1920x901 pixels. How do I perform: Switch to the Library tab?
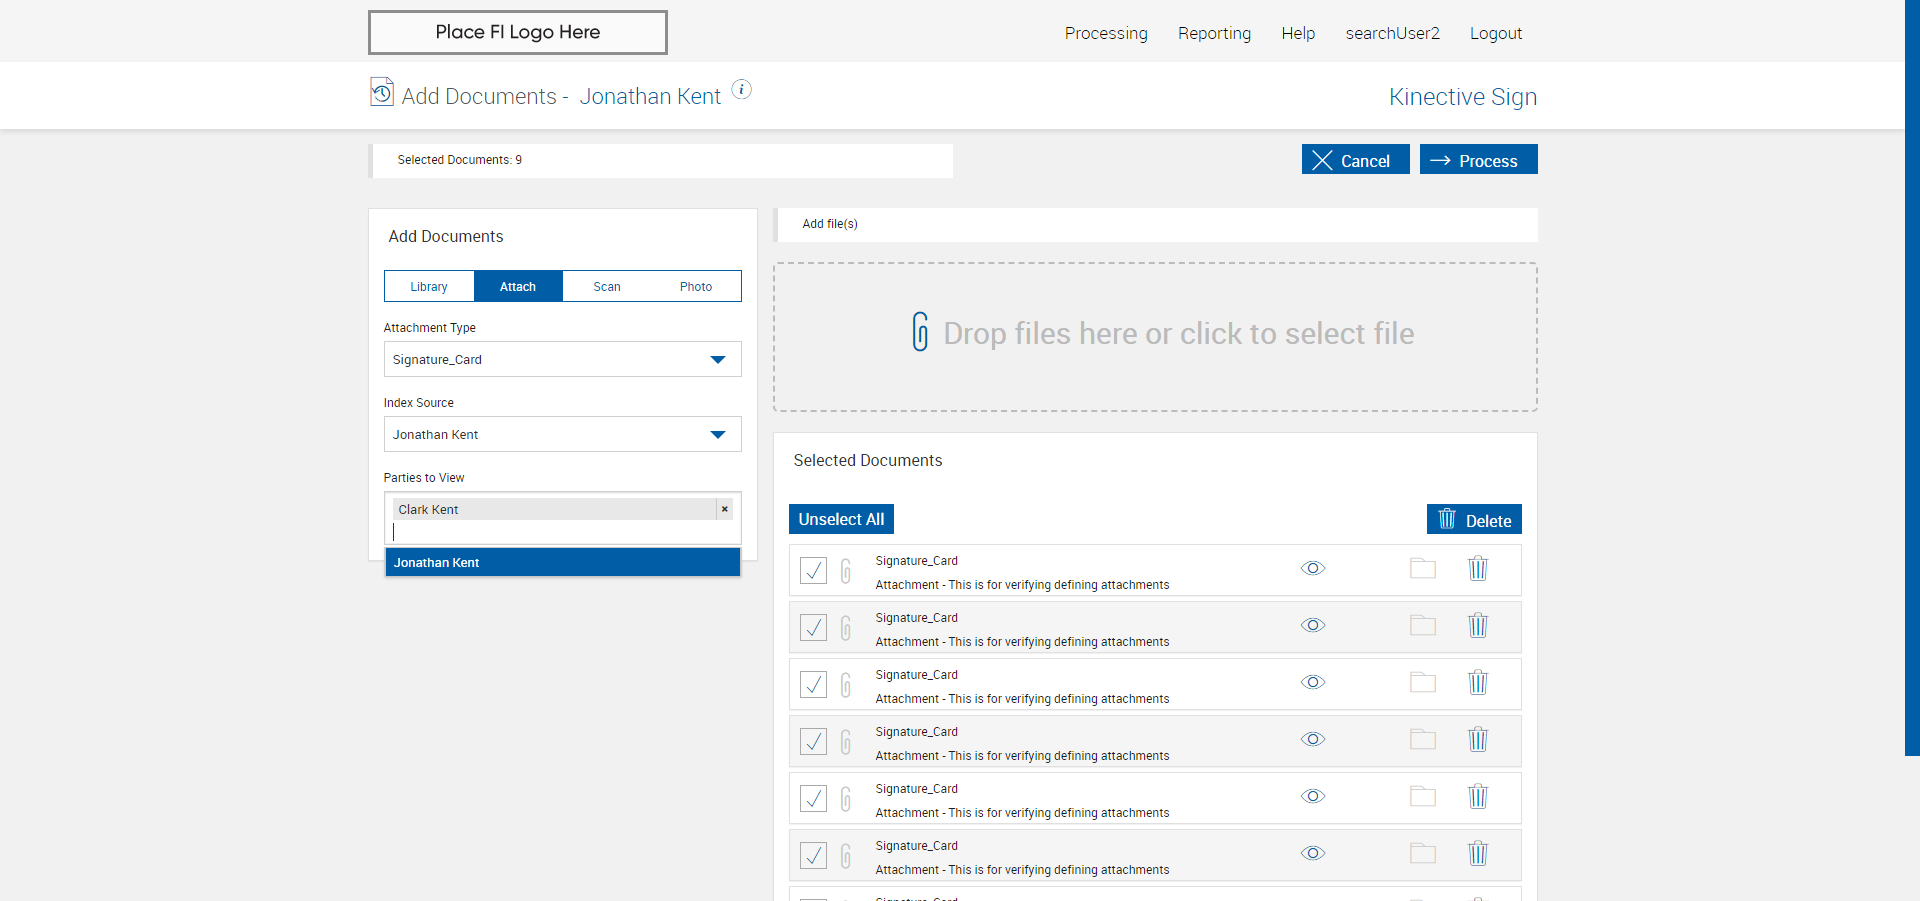pyautogui.click(x=429, y=287)
